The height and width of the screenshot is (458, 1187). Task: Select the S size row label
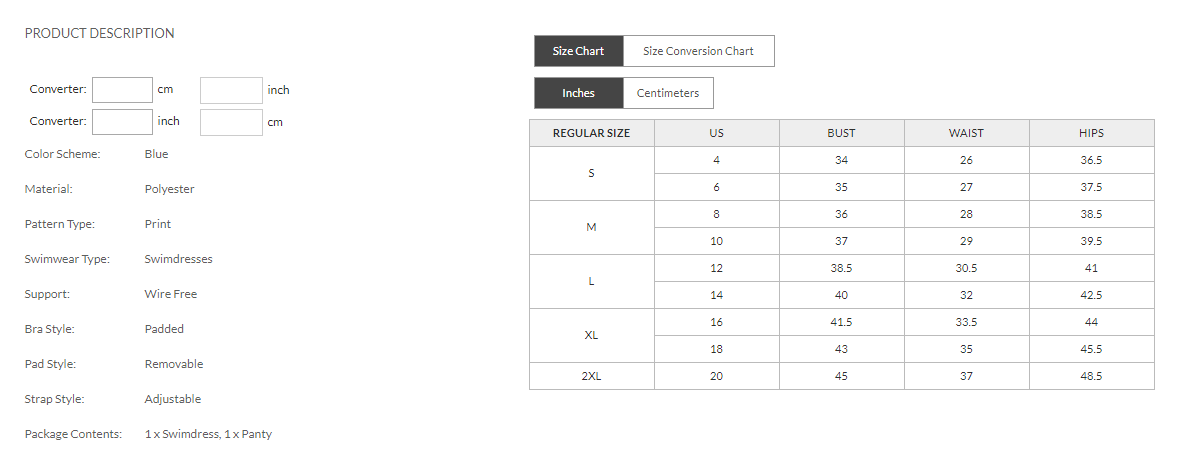click(x=591, y=174)
